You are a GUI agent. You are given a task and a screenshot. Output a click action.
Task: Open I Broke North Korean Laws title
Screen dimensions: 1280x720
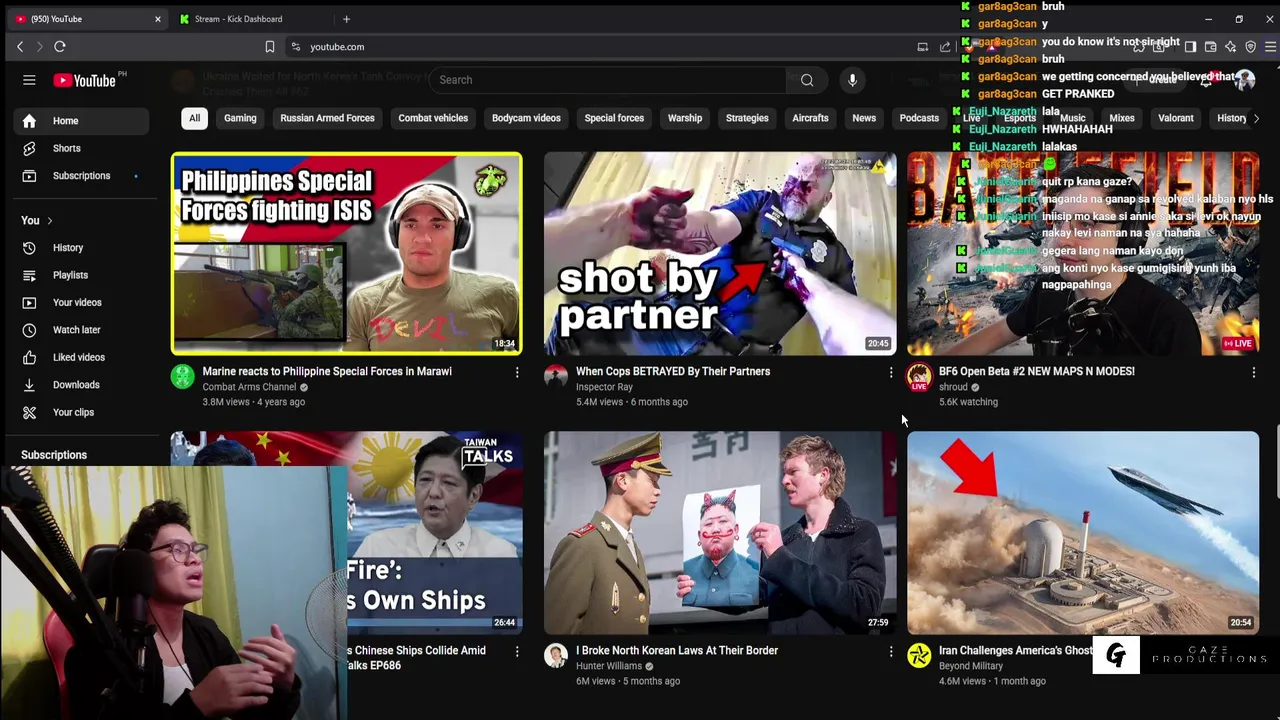point(677,650)
